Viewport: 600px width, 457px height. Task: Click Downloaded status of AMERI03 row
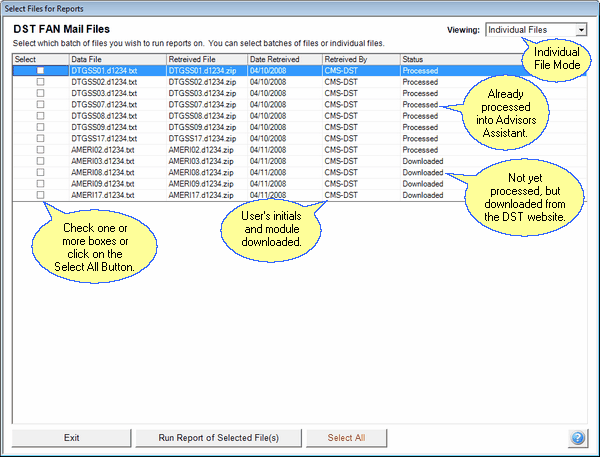coord(423,161)
